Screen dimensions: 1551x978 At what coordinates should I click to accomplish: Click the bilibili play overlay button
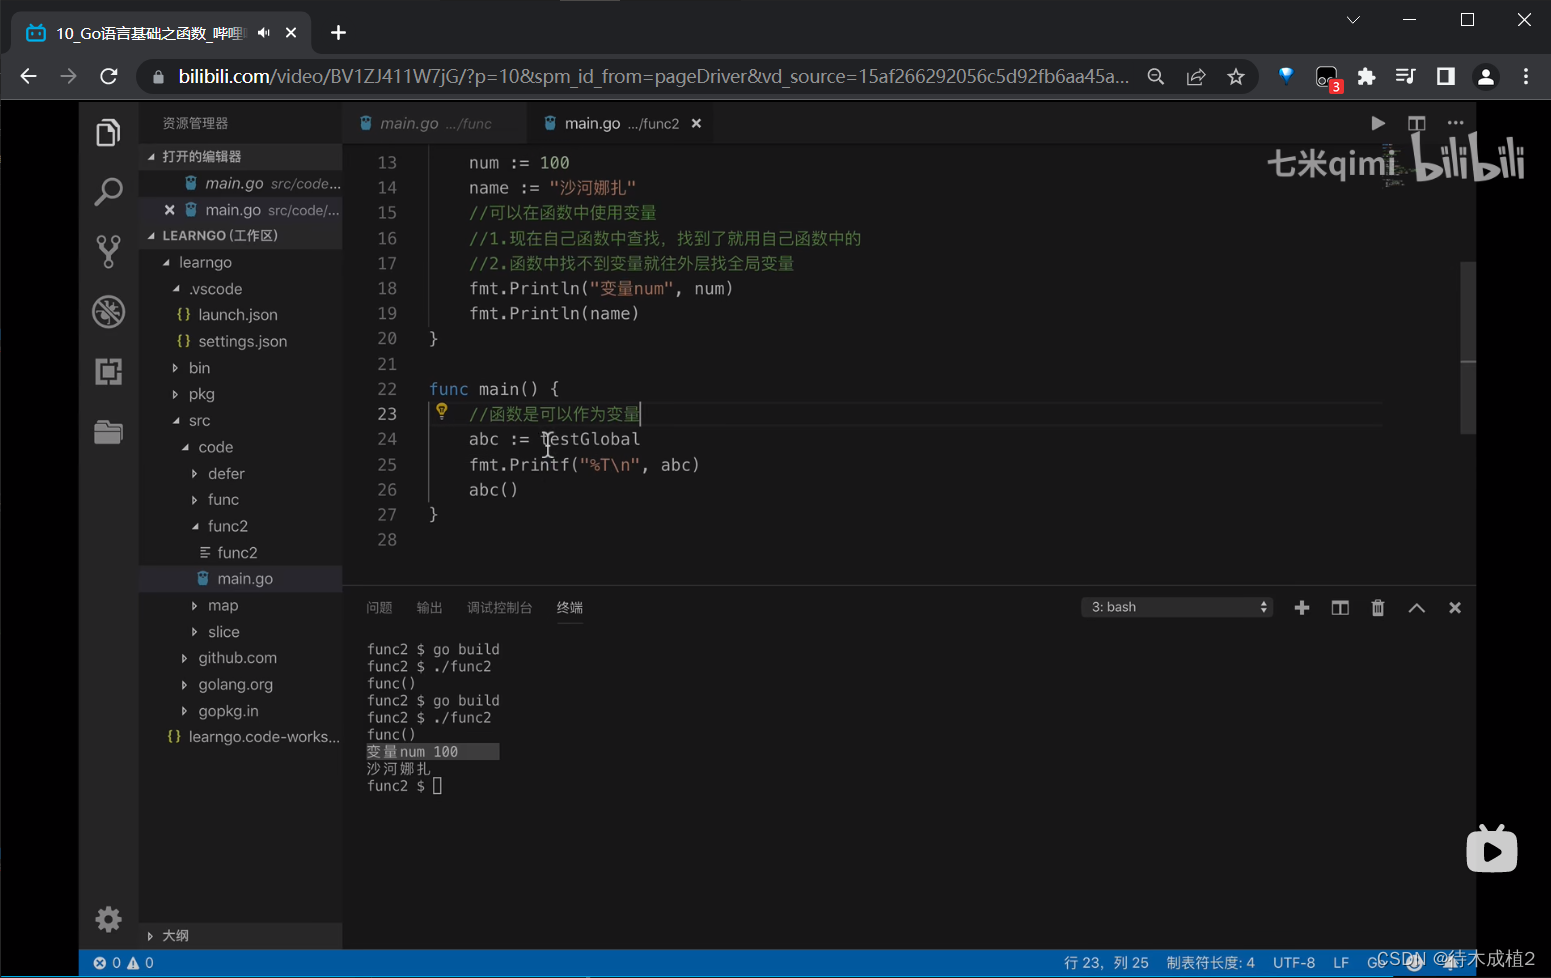[1491, 849]
